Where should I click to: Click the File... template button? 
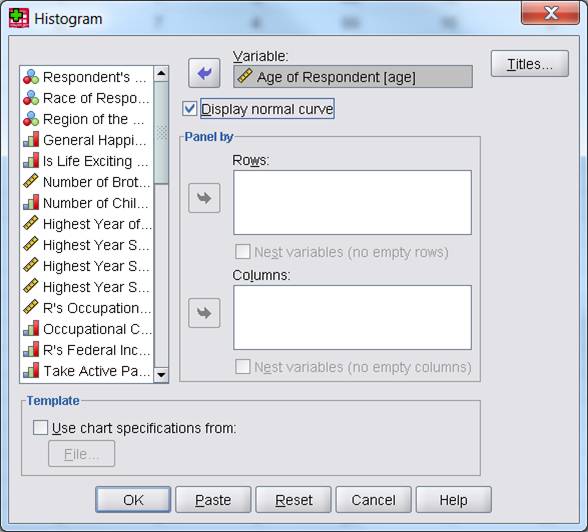point(81,454)
